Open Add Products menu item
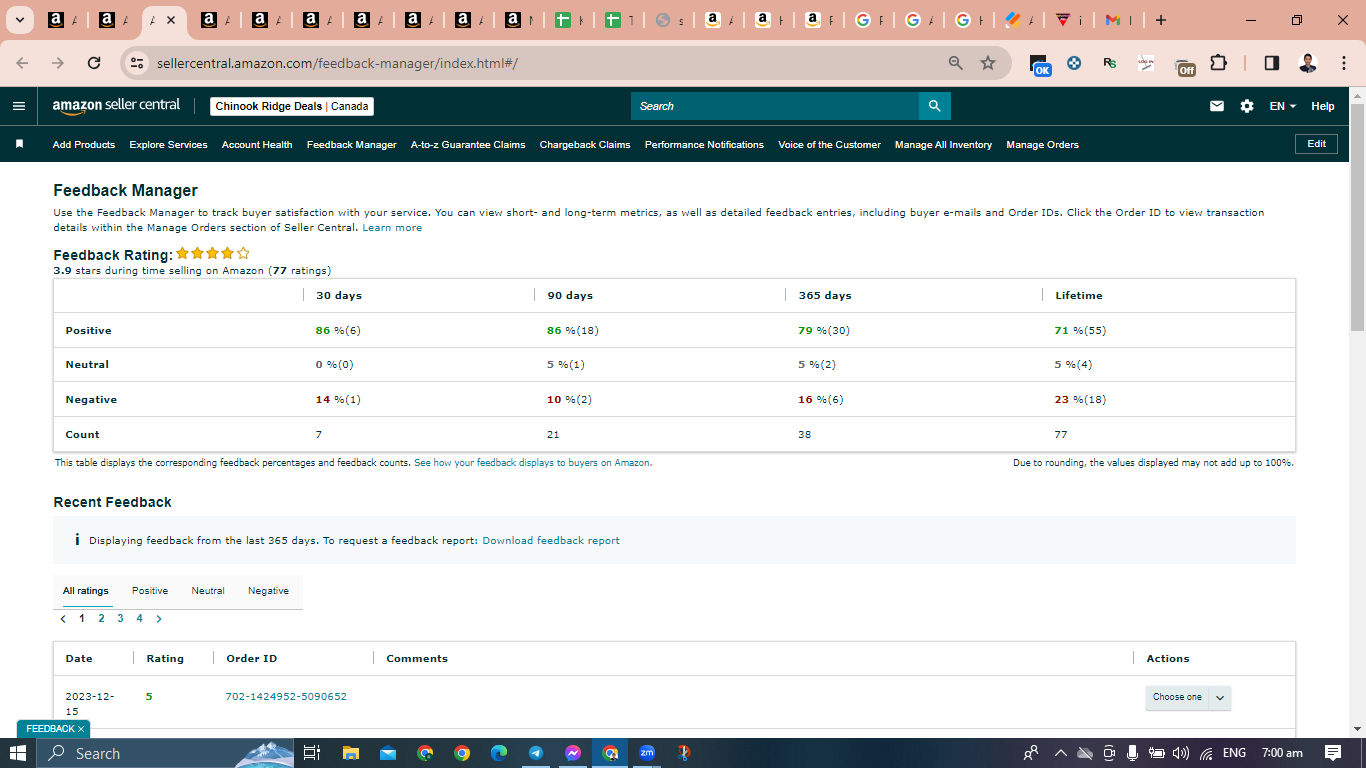The width and height of the screenshot is (1366, 768). [84, 144]
